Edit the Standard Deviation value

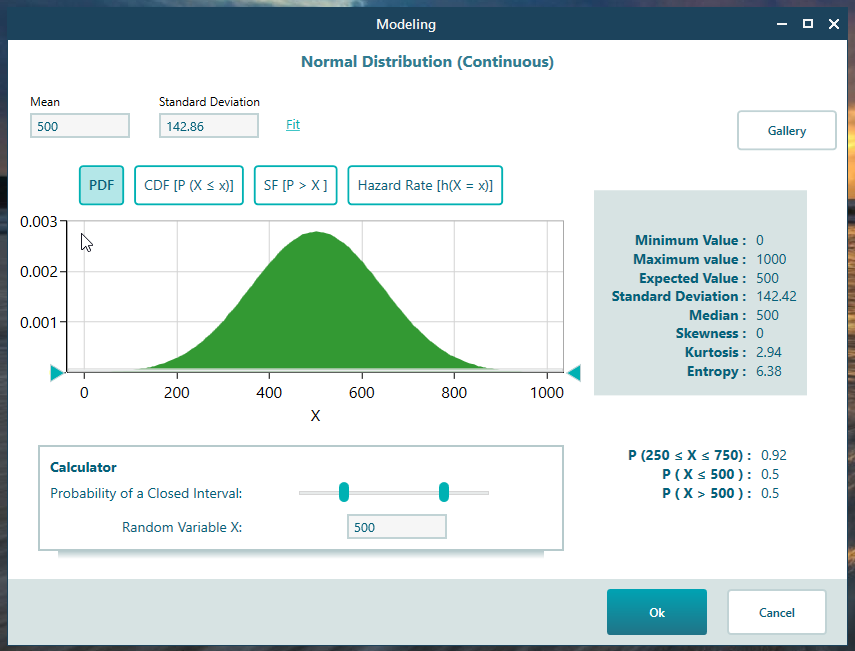point(208,125)
